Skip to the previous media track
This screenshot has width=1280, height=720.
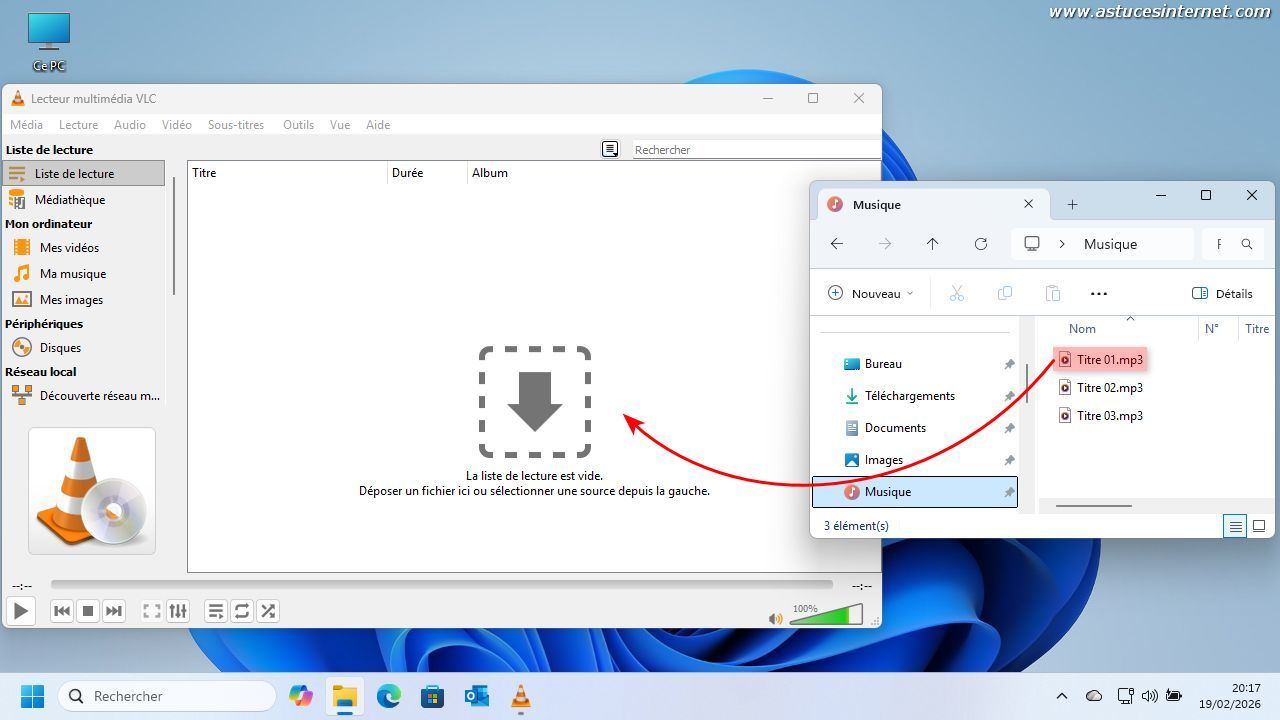tap(62, 611)
